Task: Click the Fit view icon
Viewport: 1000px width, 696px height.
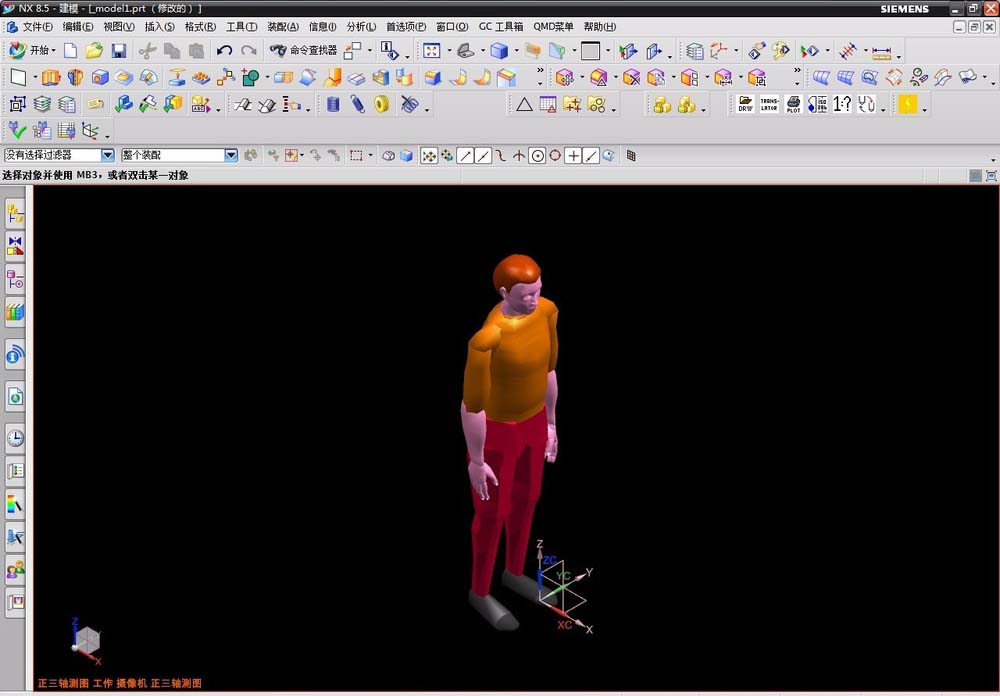Action: pyautogui.click(x=432, y=50)
